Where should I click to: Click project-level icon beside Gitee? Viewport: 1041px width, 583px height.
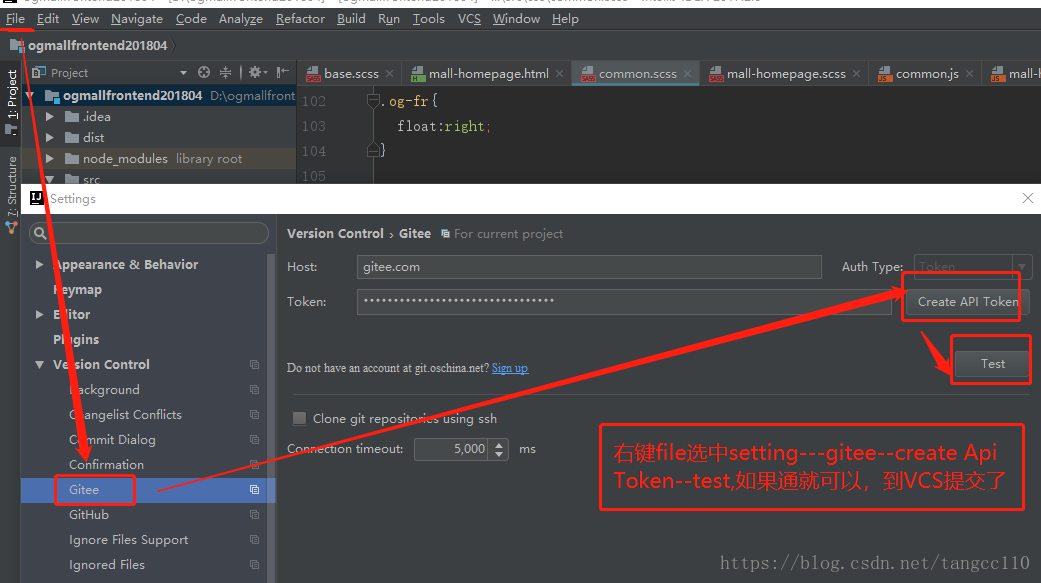[x=254, y=489]
